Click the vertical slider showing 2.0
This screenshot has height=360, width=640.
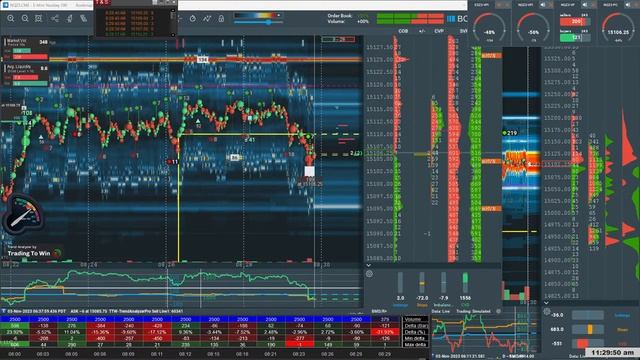point(400,282)
